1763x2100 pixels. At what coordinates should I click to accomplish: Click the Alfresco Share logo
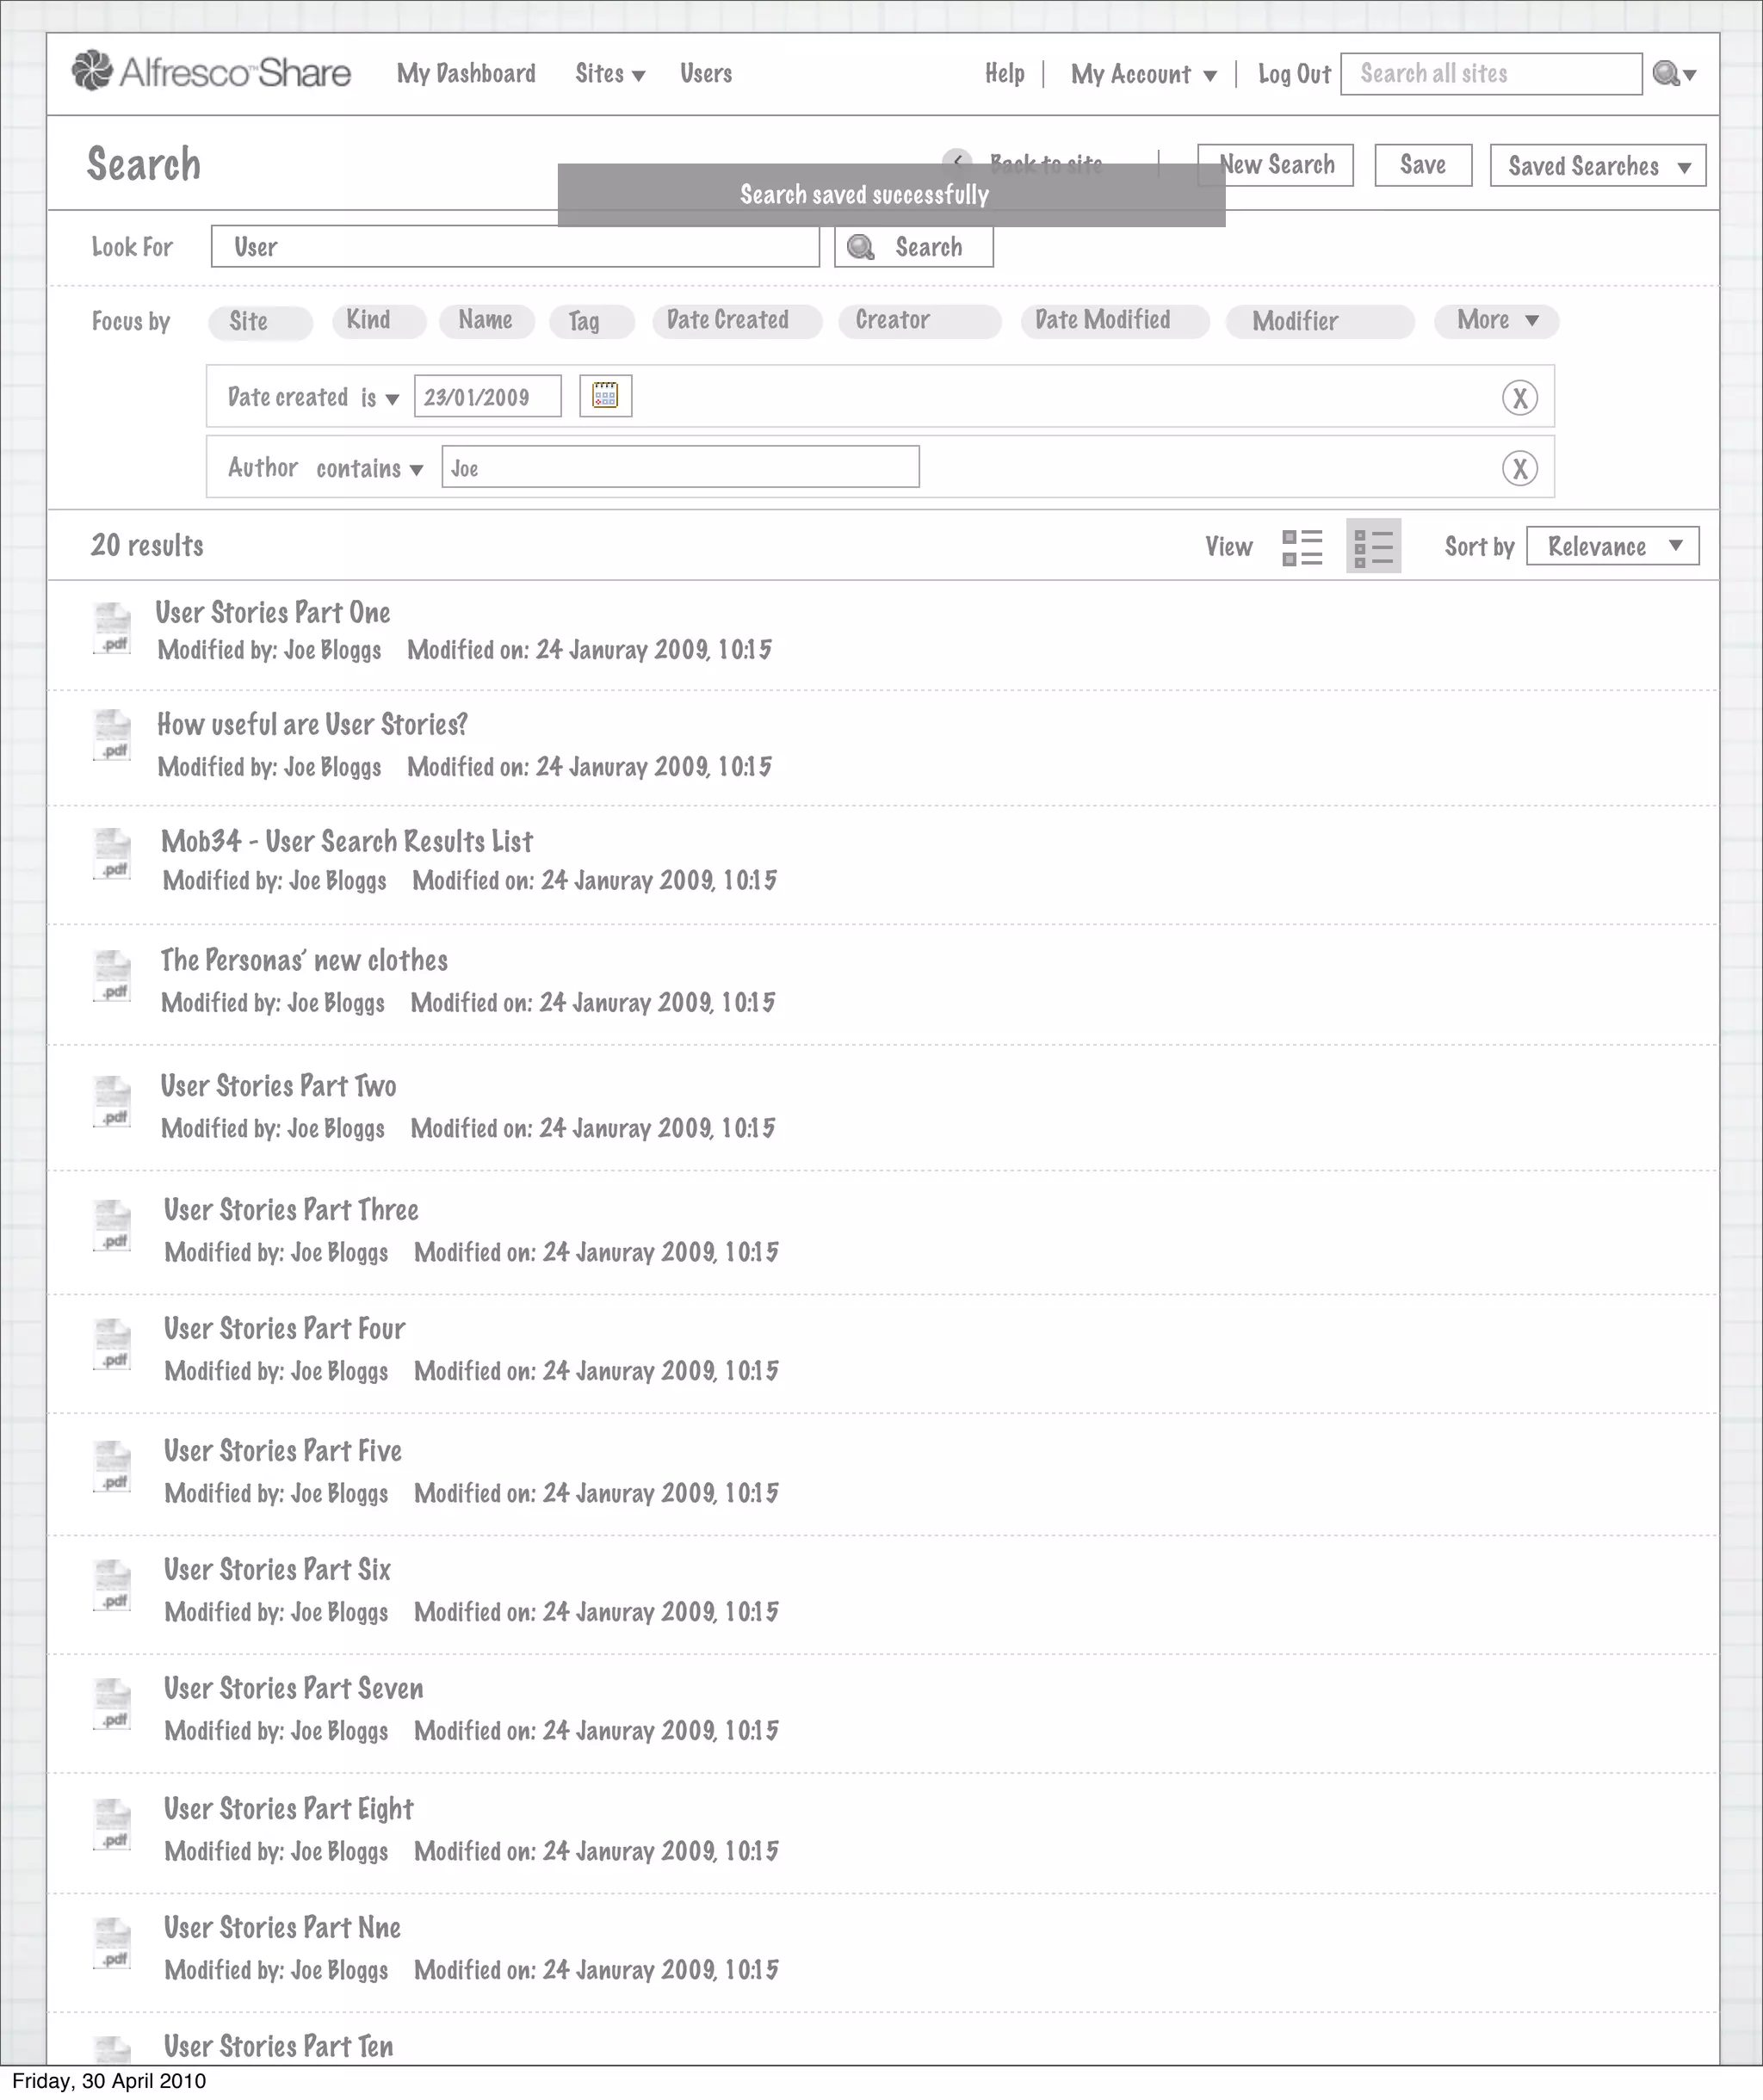point(211,72)
